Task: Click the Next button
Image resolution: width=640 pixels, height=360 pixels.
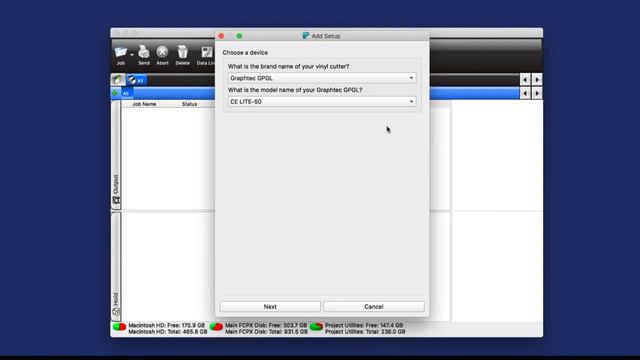Action: point(270,307)
